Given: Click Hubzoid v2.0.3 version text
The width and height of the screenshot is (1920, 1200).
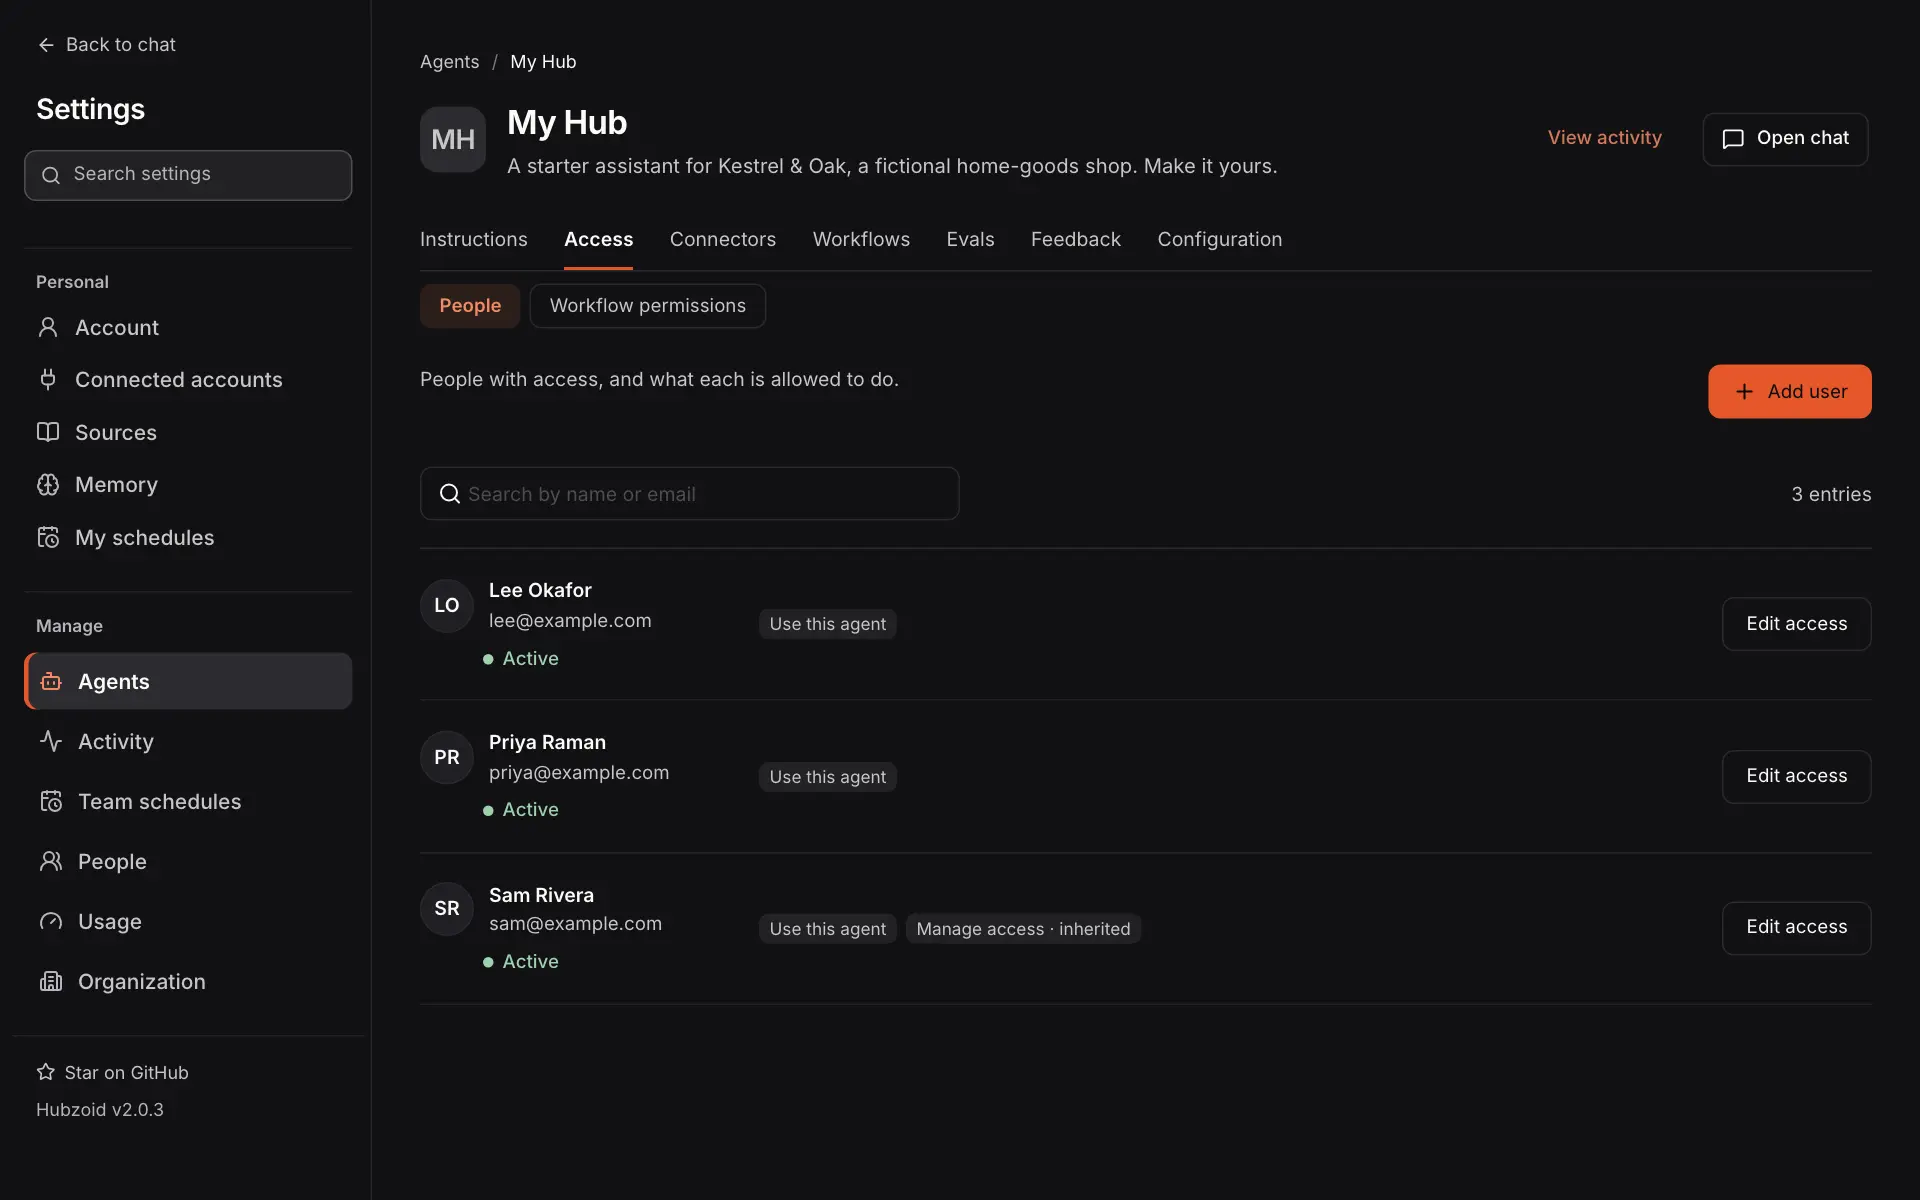Looking at the screenshot, I should click(x=100, y=1110).
